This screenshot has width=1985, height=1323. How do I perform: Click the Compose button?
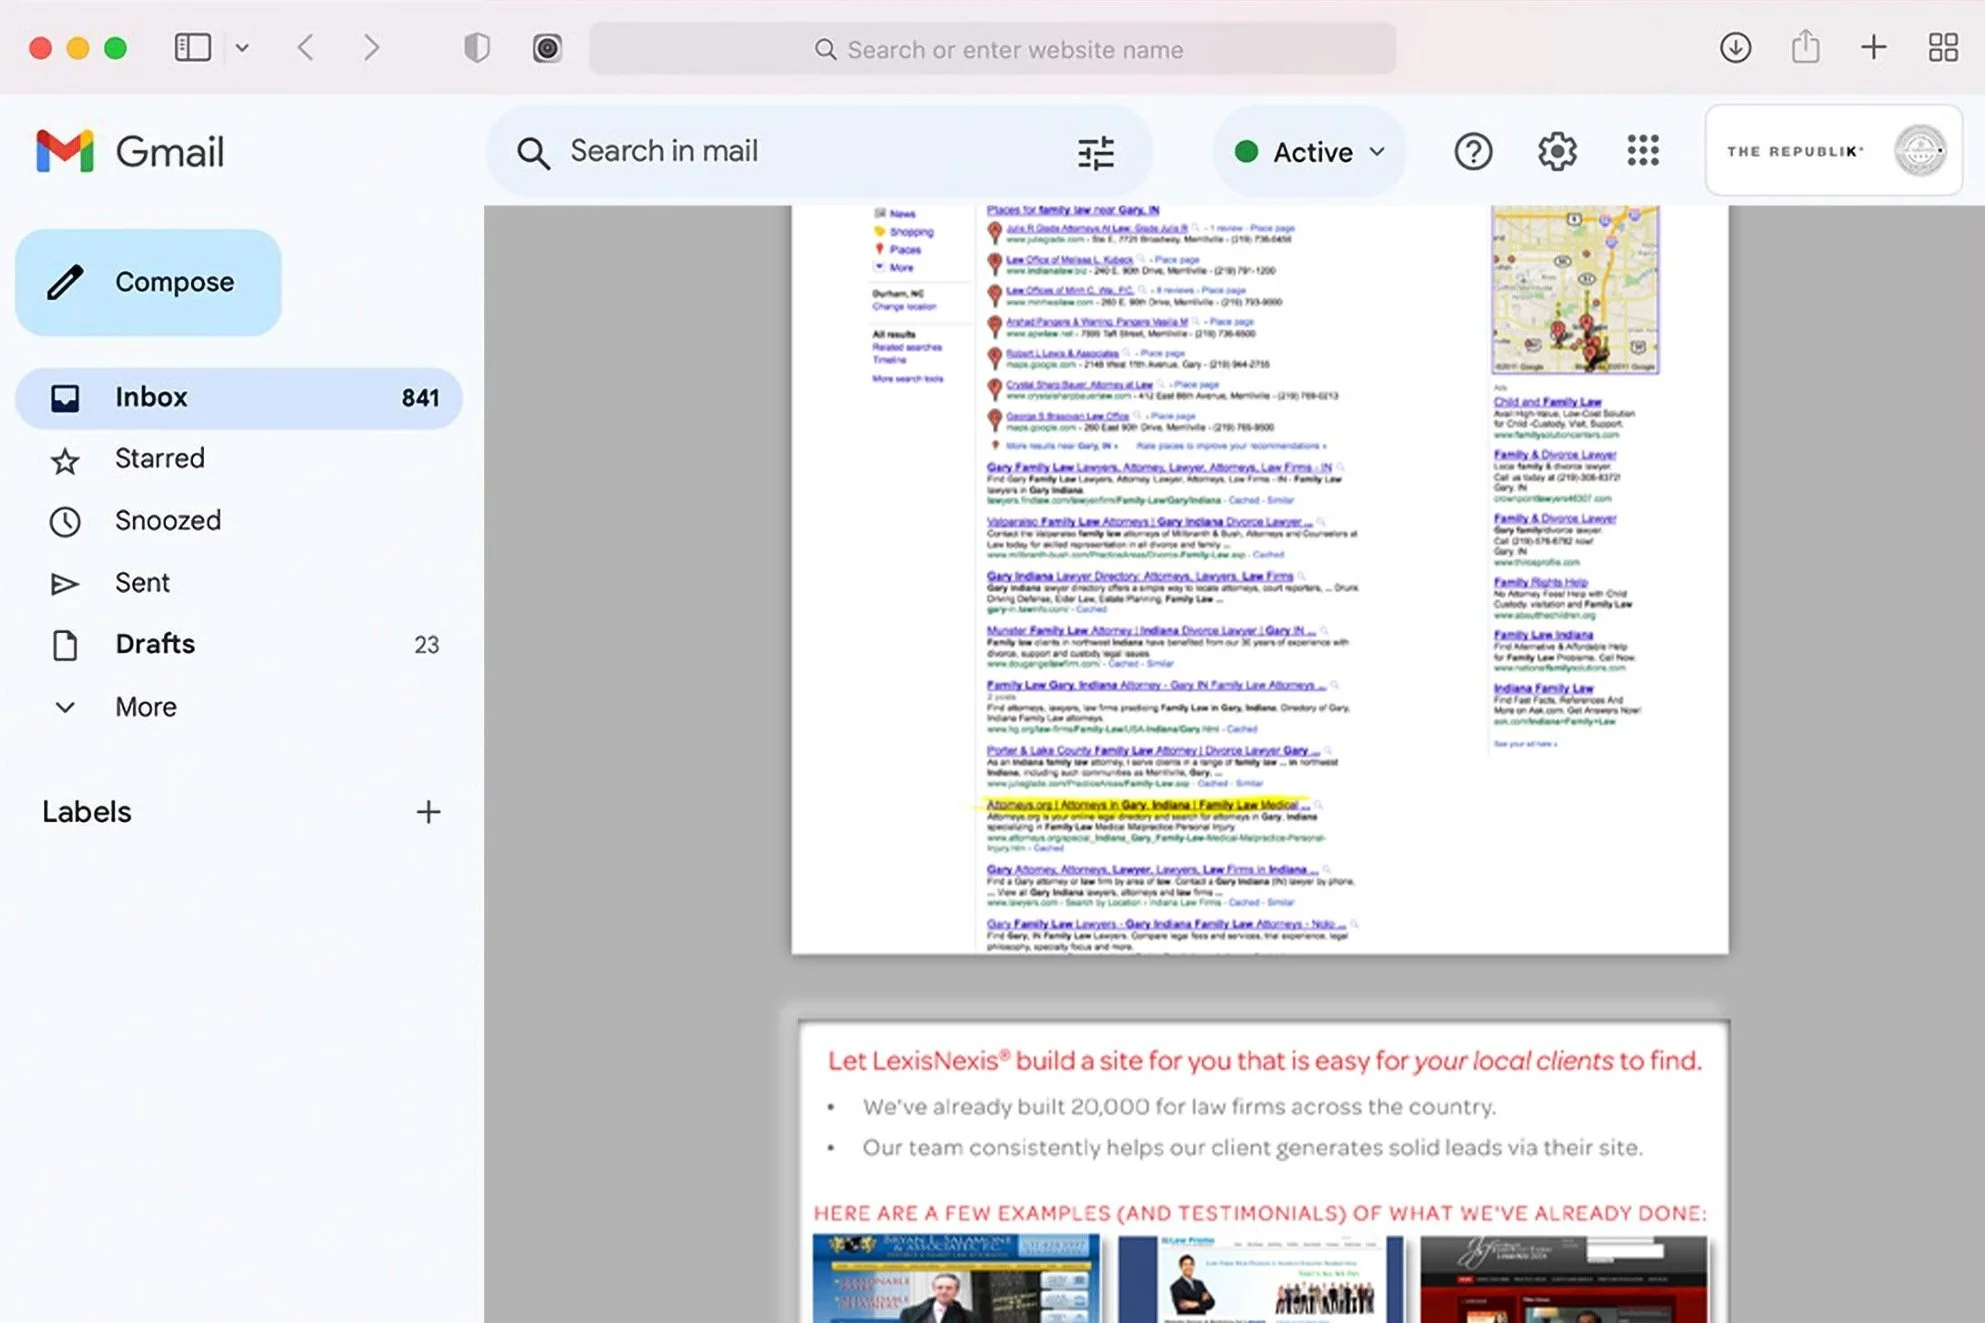[x=148, y=283]
